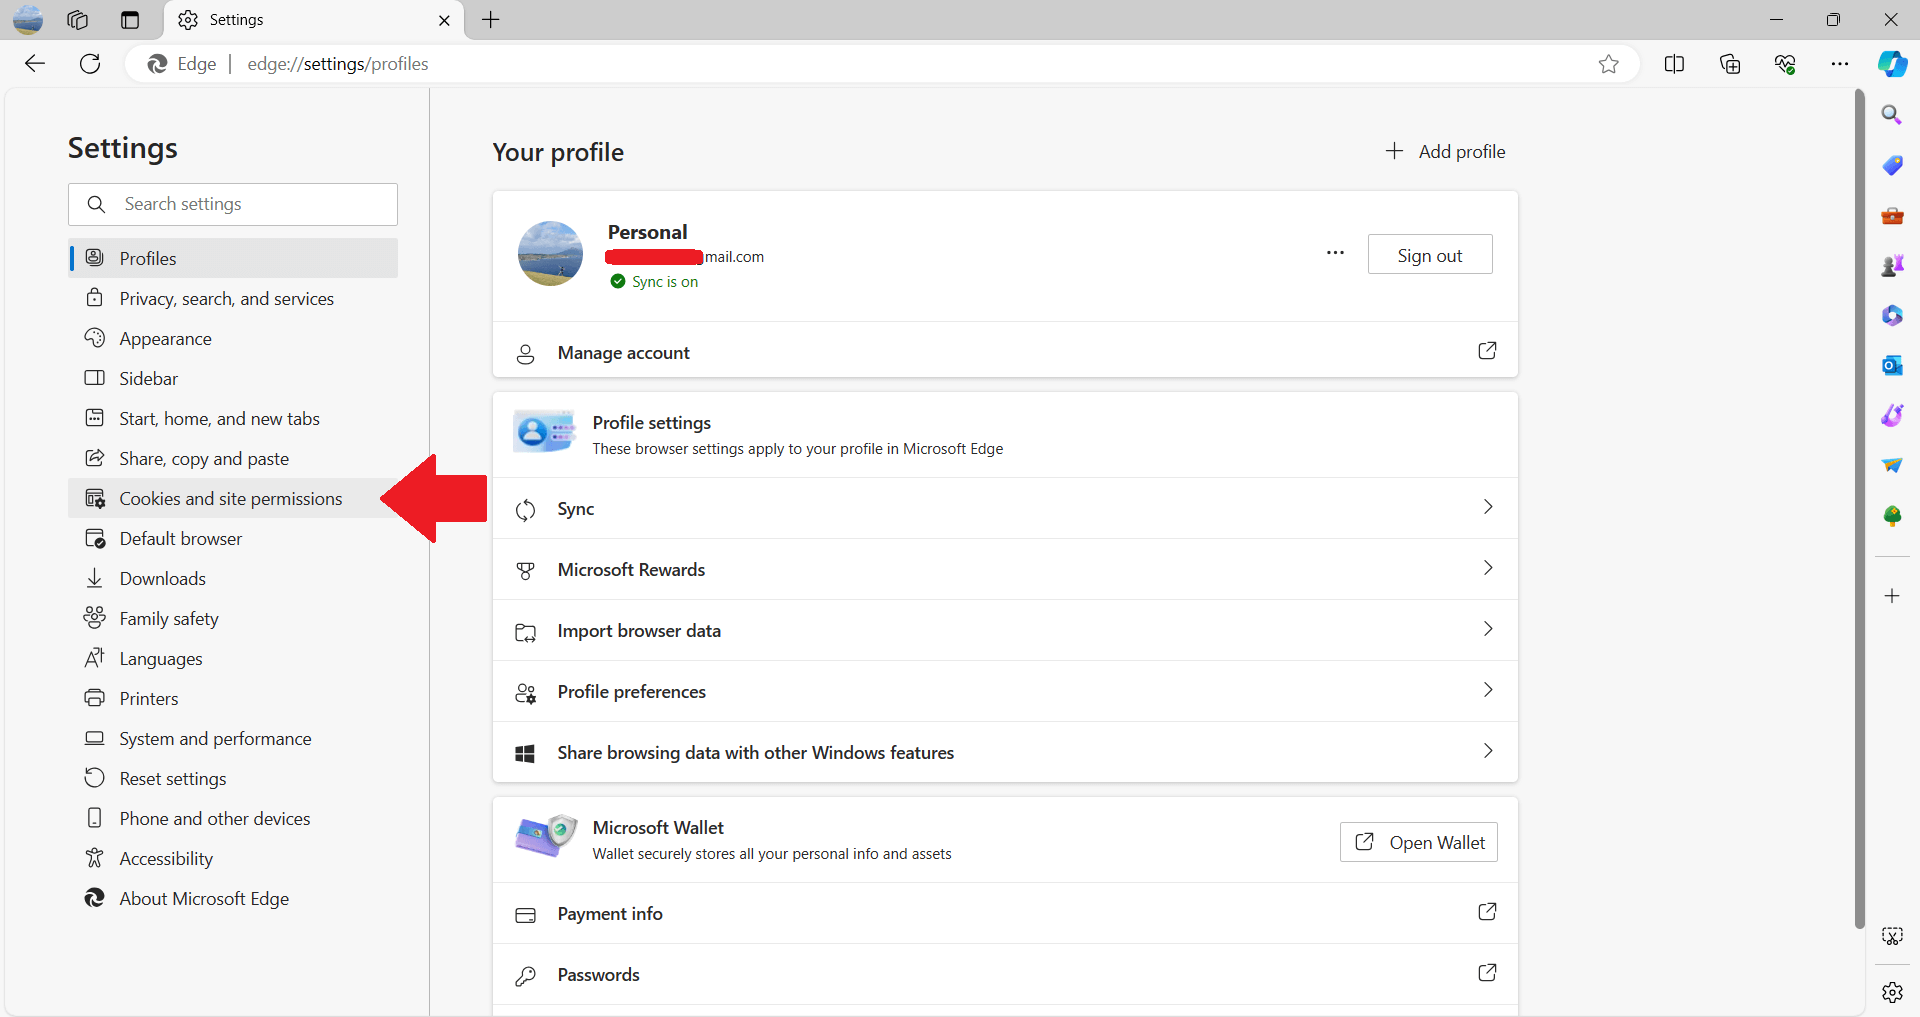Open Profiles settings section
The width and height of the screenshot is (1920, 1017).
pos(233,258)
